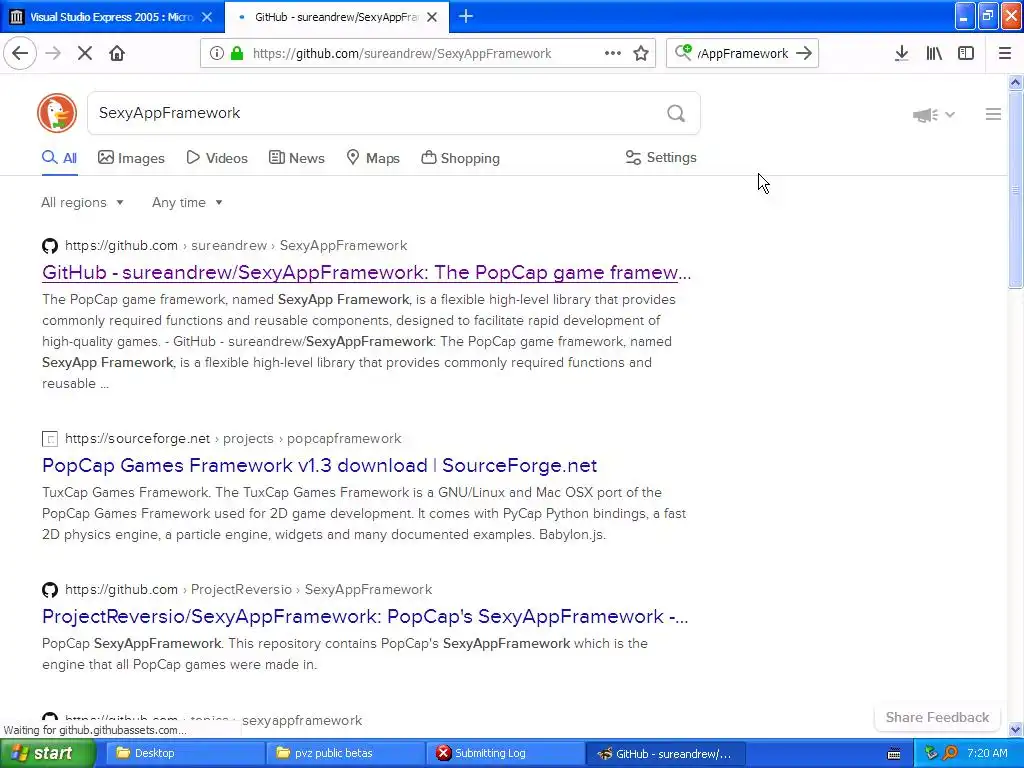Switch to pvz public betas taskbar window

pos(345,754)
